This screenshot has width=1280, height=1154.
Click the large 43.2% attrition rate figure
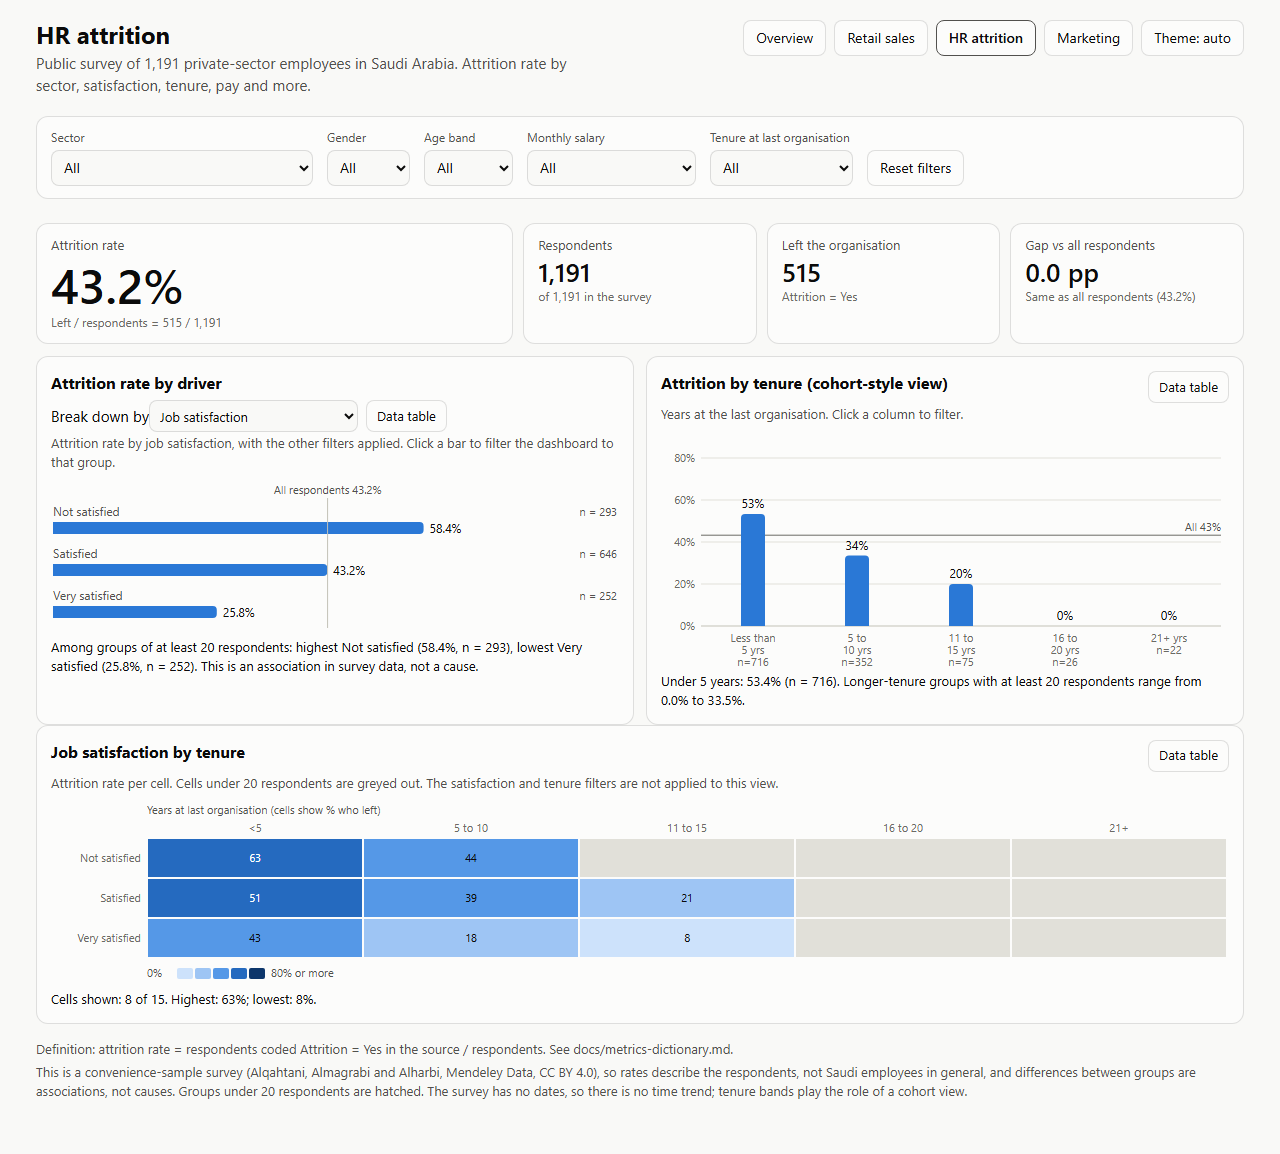(117, 288)
